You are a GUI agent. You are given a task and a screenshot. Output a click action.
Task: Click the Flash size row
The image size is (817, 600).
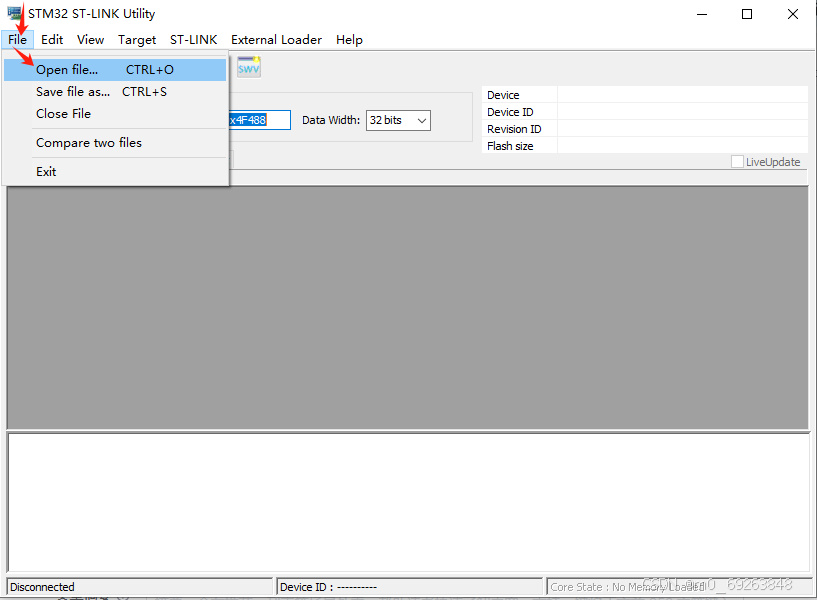(645, 146)
